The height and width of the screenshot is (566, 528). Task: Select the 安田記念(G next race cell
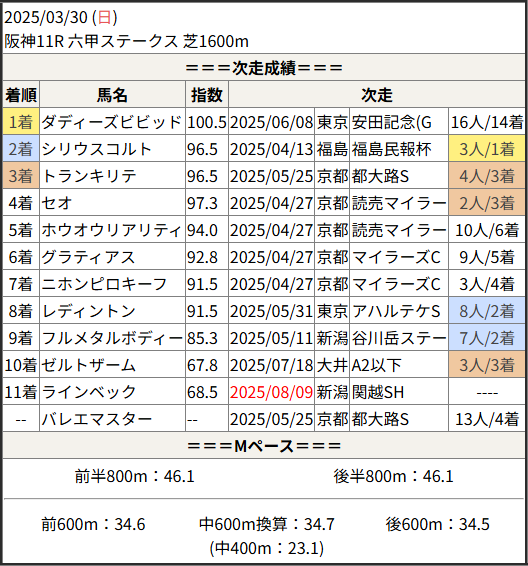399,122
